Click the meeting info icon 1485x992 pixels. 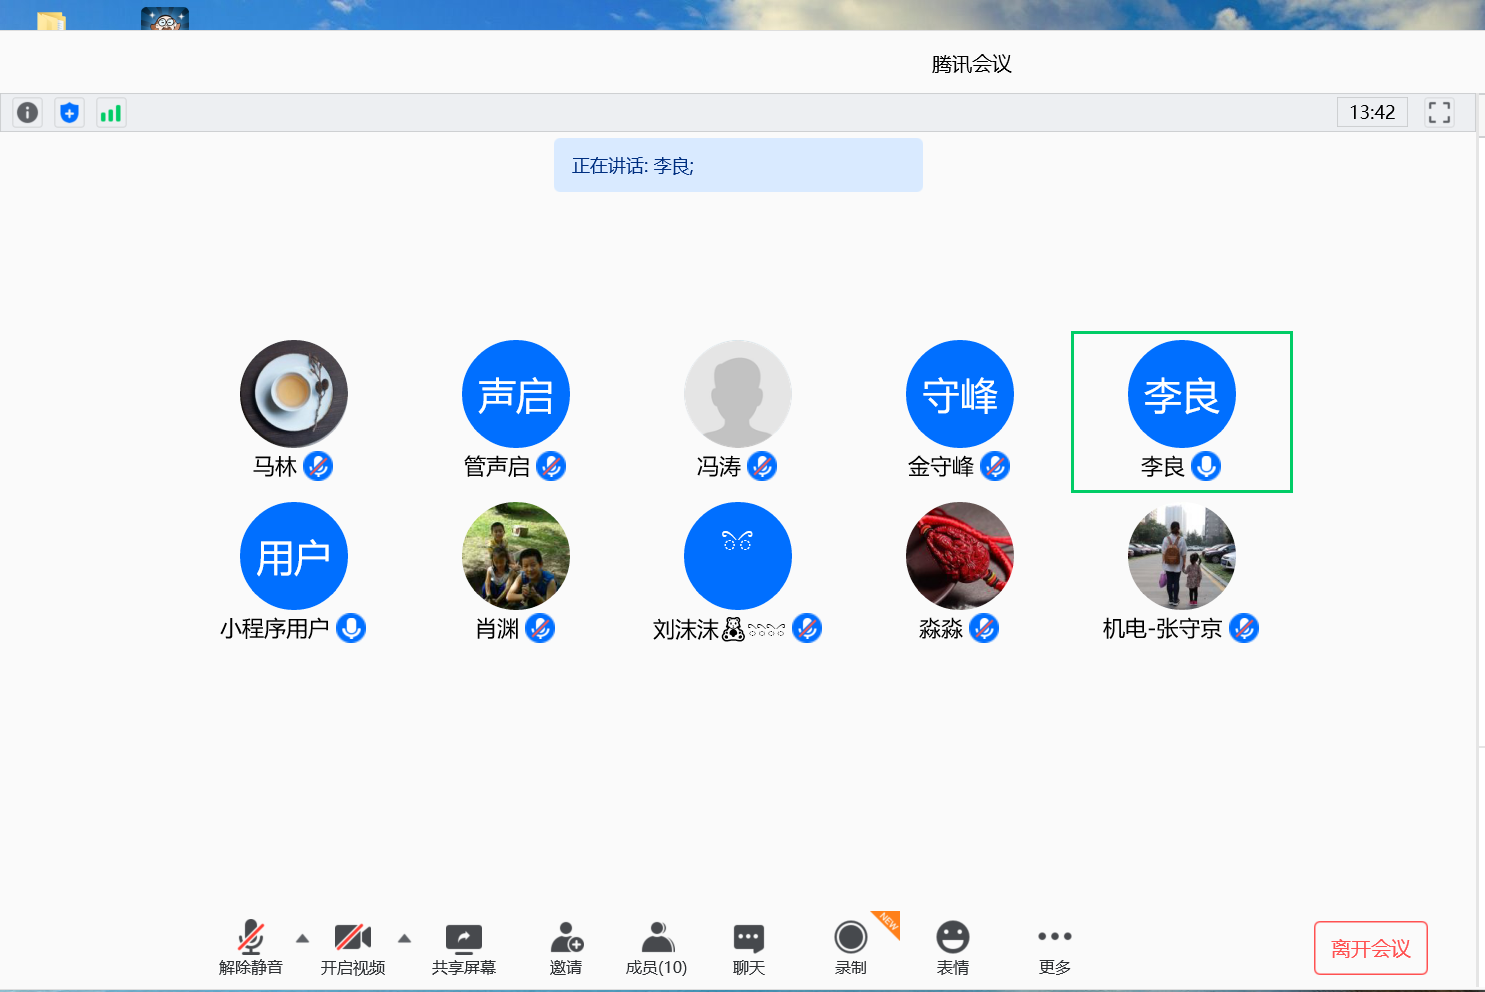coord(28,113)
